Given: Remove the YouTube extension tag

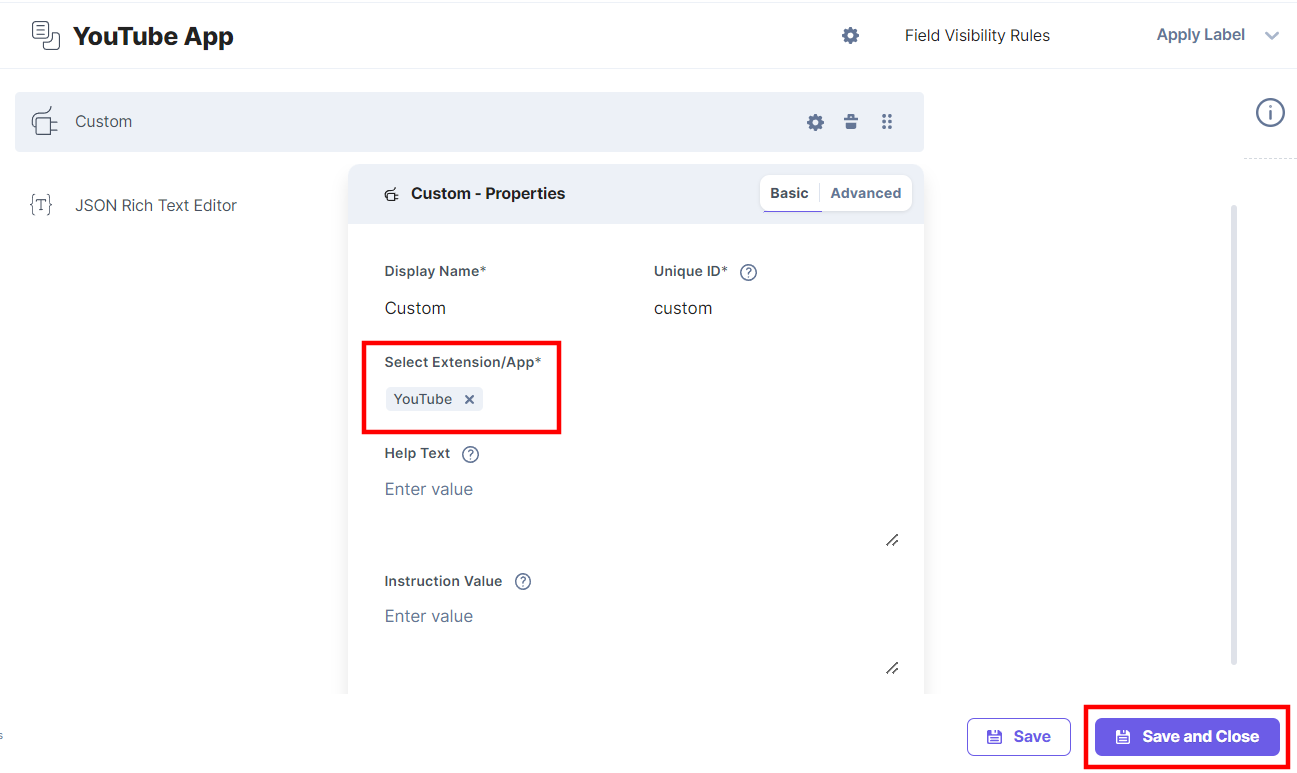Looking at the screenshot, I should point(469,399).
